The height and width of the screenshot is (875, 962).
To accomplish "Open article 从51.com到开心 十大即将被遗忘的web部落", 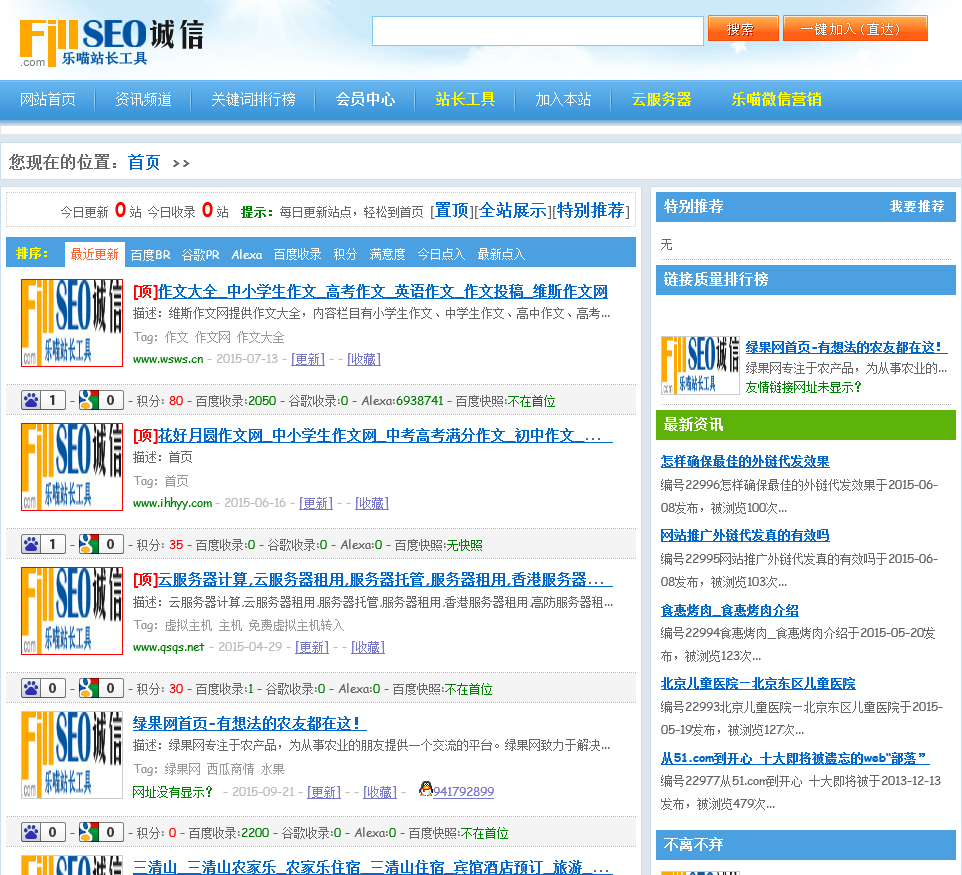I will coord(795,758).
